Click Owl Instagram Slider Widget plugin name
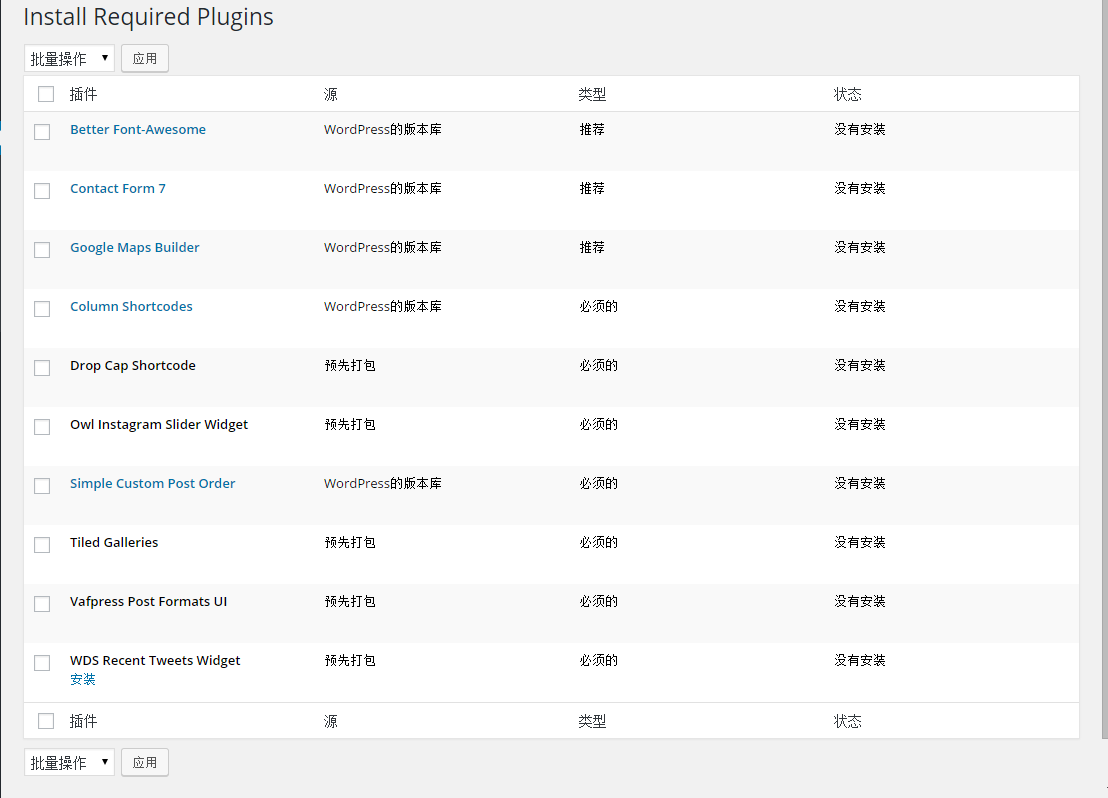Image resolution: width=1108 pixels, height=798 pixels. tap(159, 424)
